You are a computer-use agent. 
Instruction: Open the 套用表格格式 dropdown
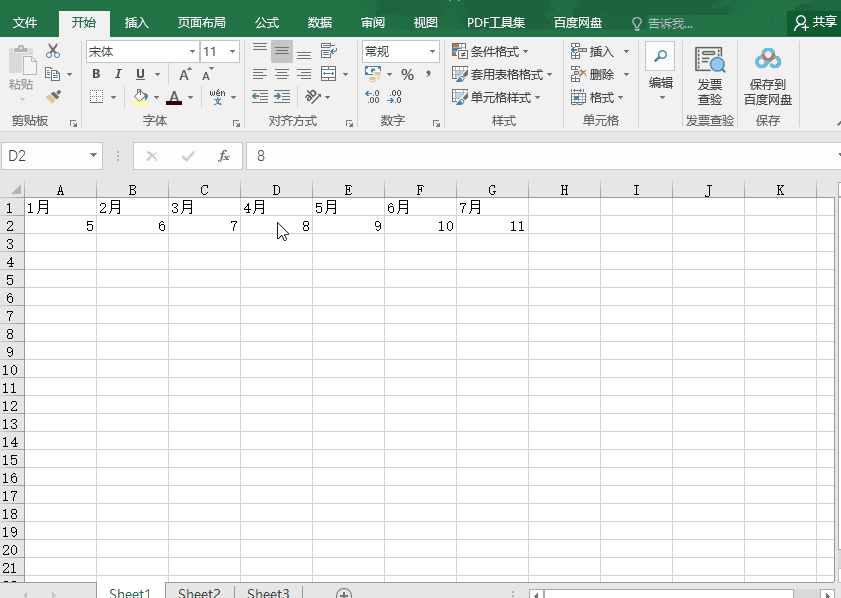coord(502,74)
